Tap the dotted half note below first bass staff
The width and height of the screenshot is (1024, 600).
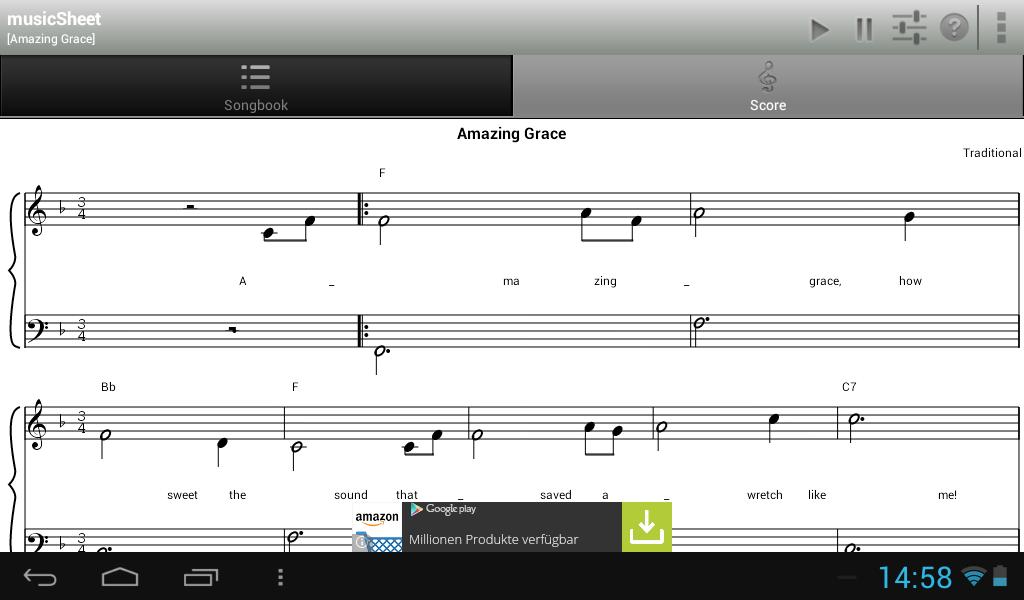tap(381, 358)
